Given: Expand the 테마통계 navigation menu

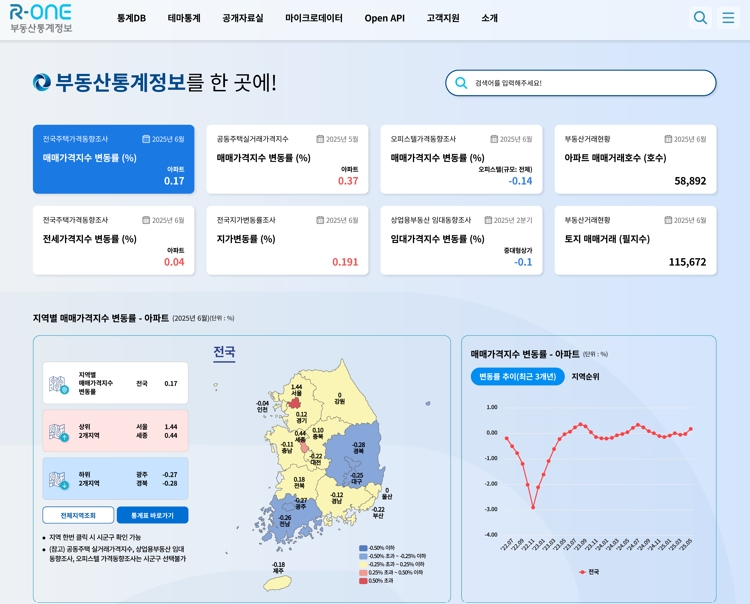Looking at the screenshot, I should tap(184, 18).
